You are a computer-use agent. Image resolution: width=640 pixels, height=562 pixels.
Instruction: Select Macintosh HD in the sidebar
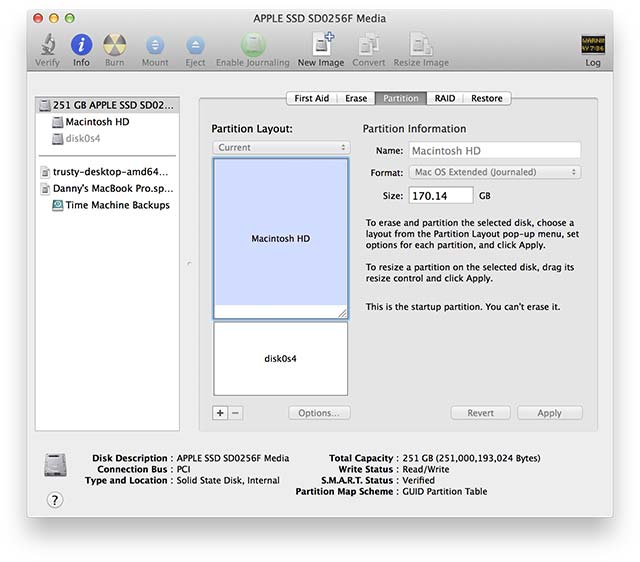pos(97,122)
